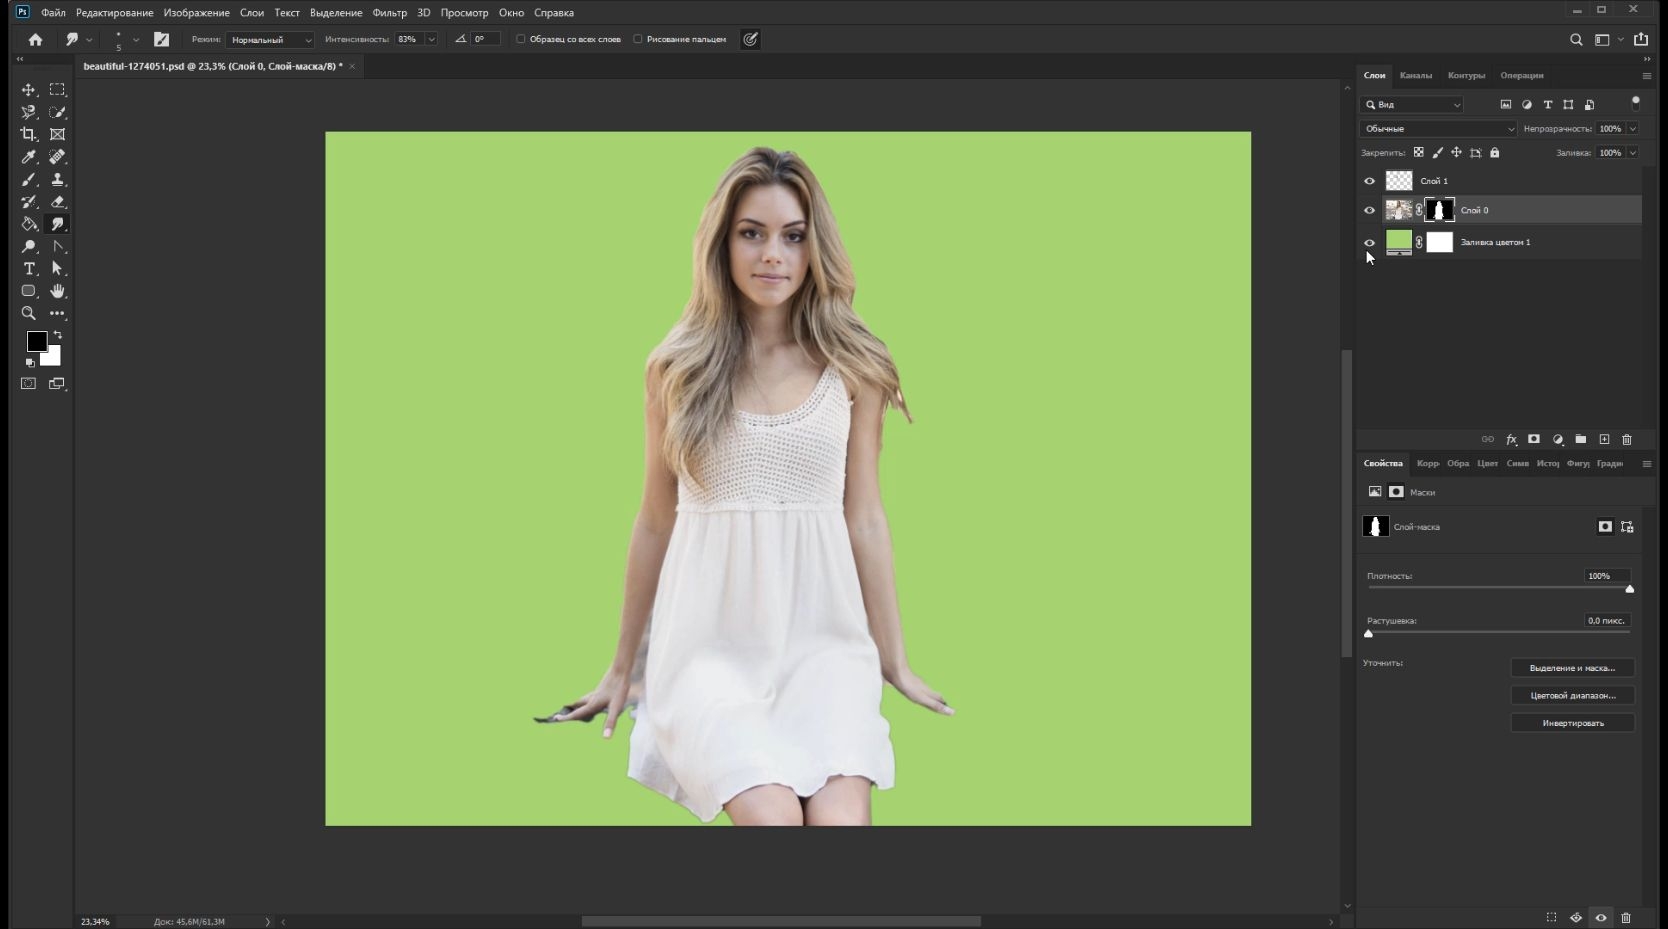Select the Path Selection arrow tool

[57, 269]
